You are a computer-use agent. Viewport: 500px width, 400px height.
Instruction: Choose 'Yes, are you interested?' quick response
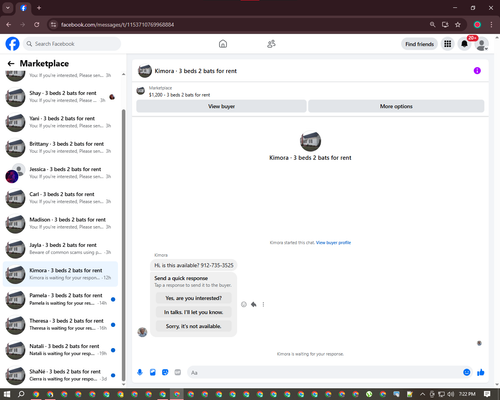[193, 298]
